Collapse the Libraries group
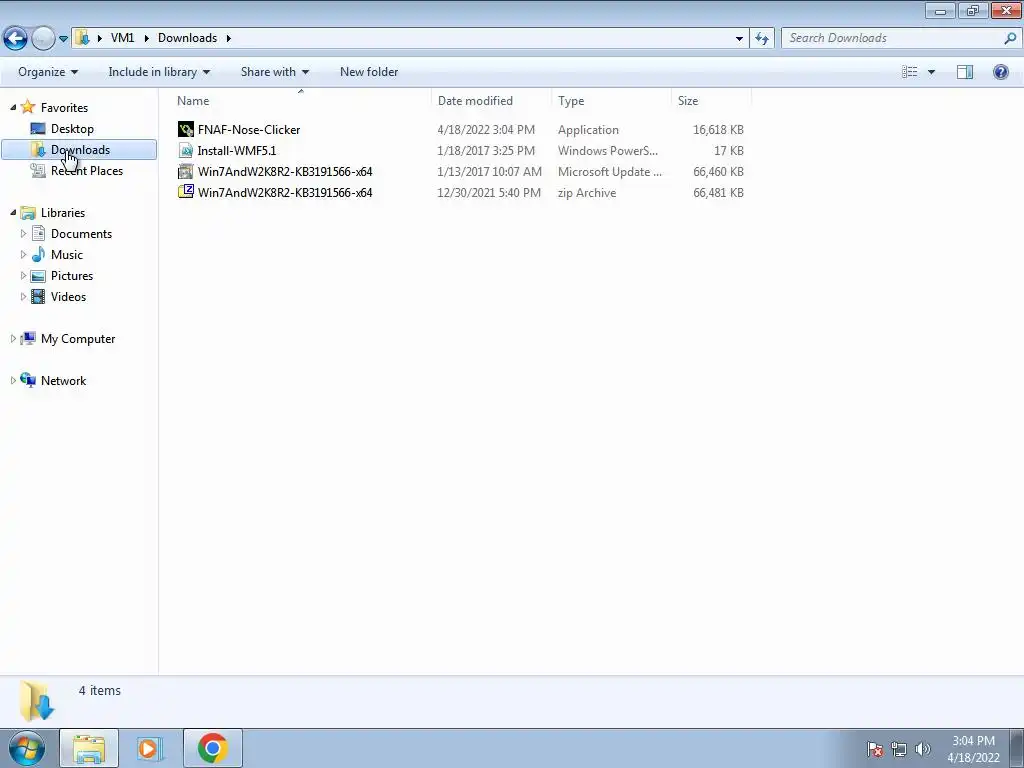This screenshot has height=768, width=1024. click(x=13, y=212)
